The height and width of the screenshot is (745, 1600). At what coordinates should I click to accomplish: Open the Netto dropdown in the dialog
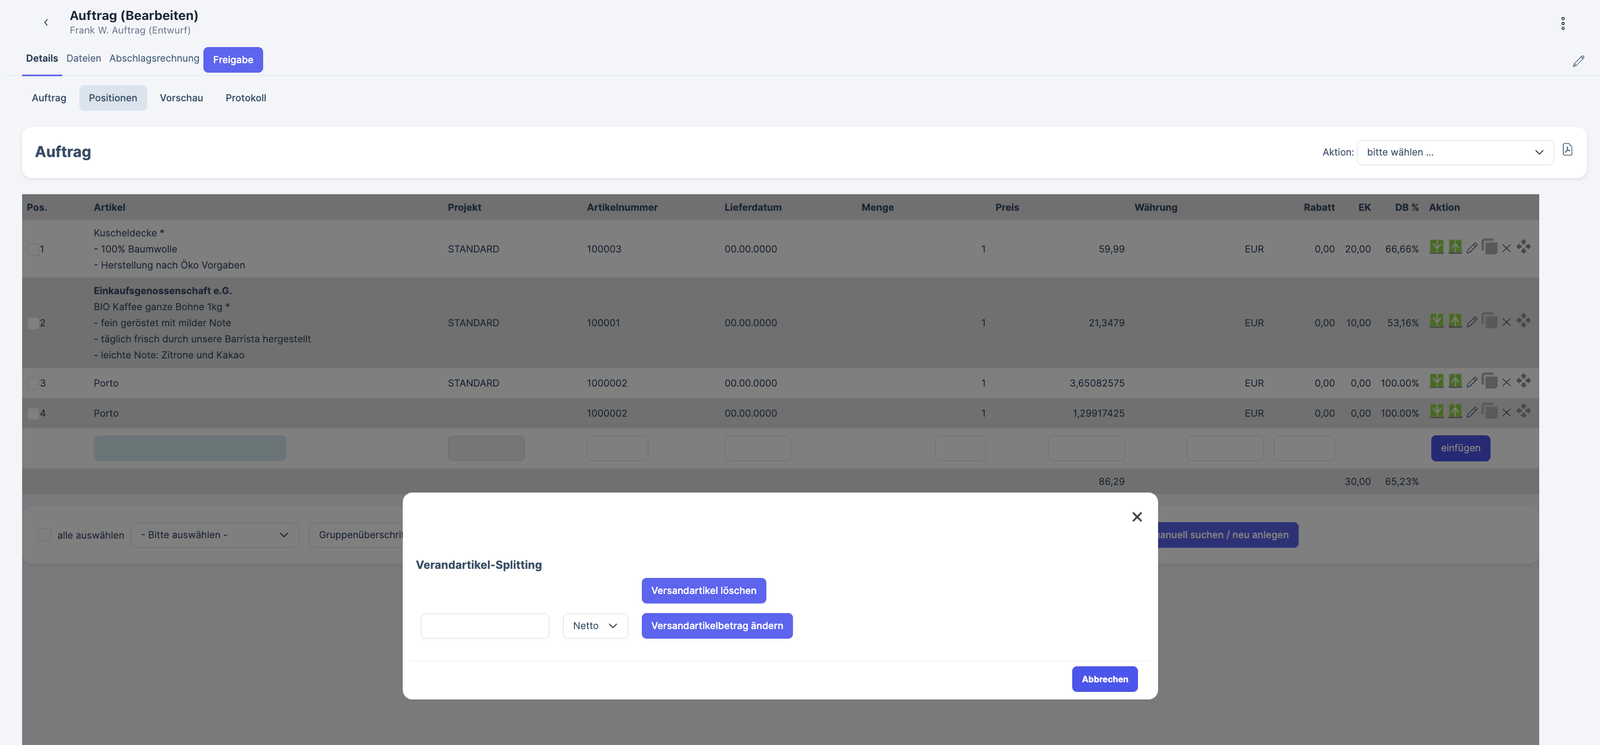click(x=595, y=626)
